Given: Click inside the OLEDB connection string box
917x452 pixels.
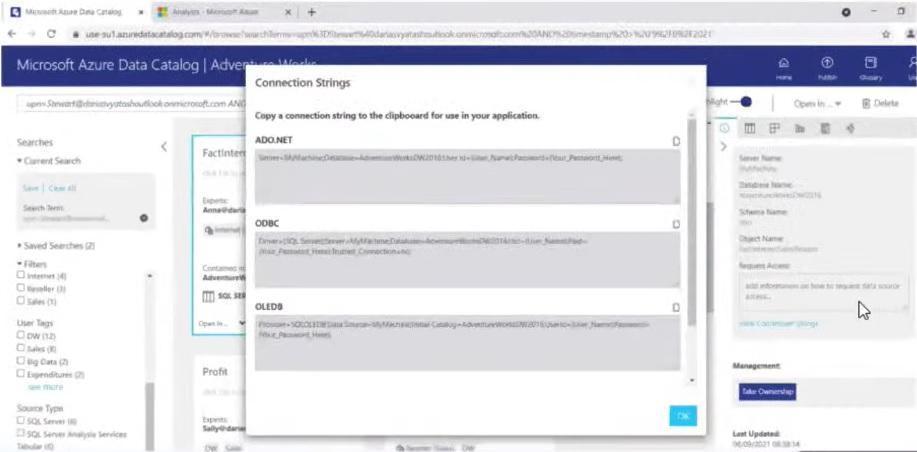Looking at the screenshot, I should point(467,343).
